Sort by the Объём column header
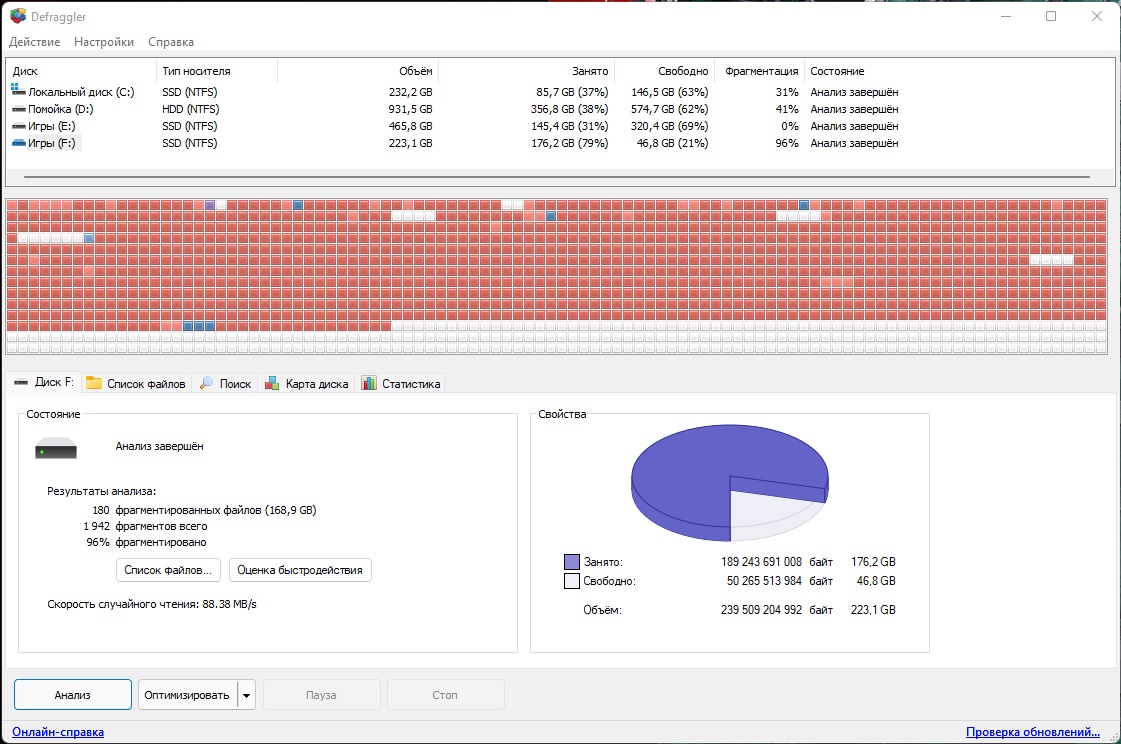 coord(415,71)
